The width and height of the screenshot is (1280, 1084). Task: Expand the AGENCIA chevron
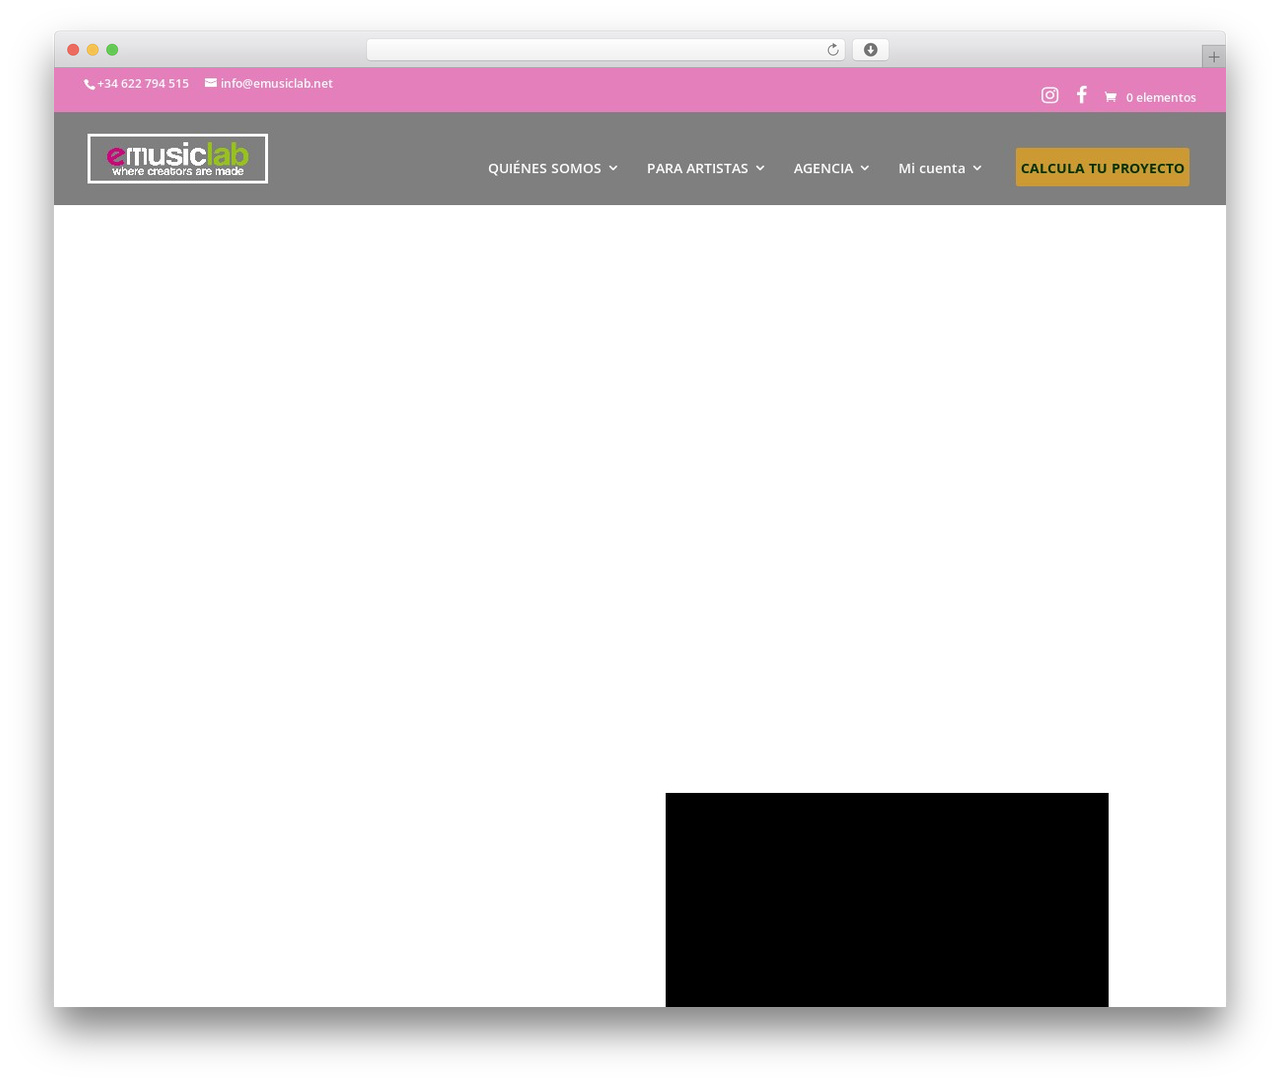(865, 168)
